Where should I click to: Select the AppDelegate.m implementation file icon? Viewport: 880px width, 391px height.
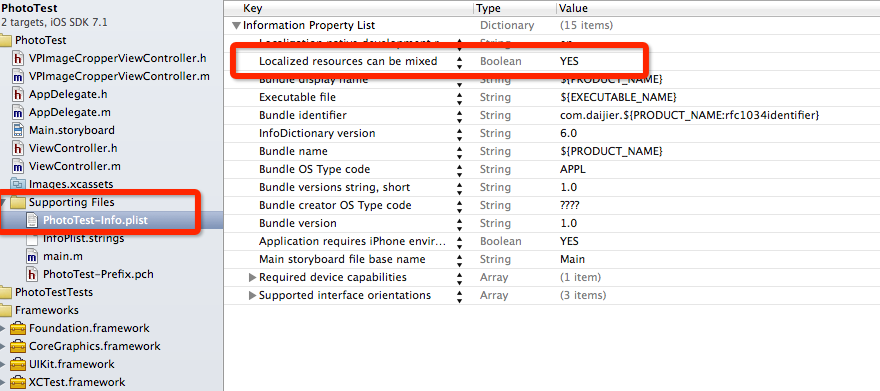(19, 112)
